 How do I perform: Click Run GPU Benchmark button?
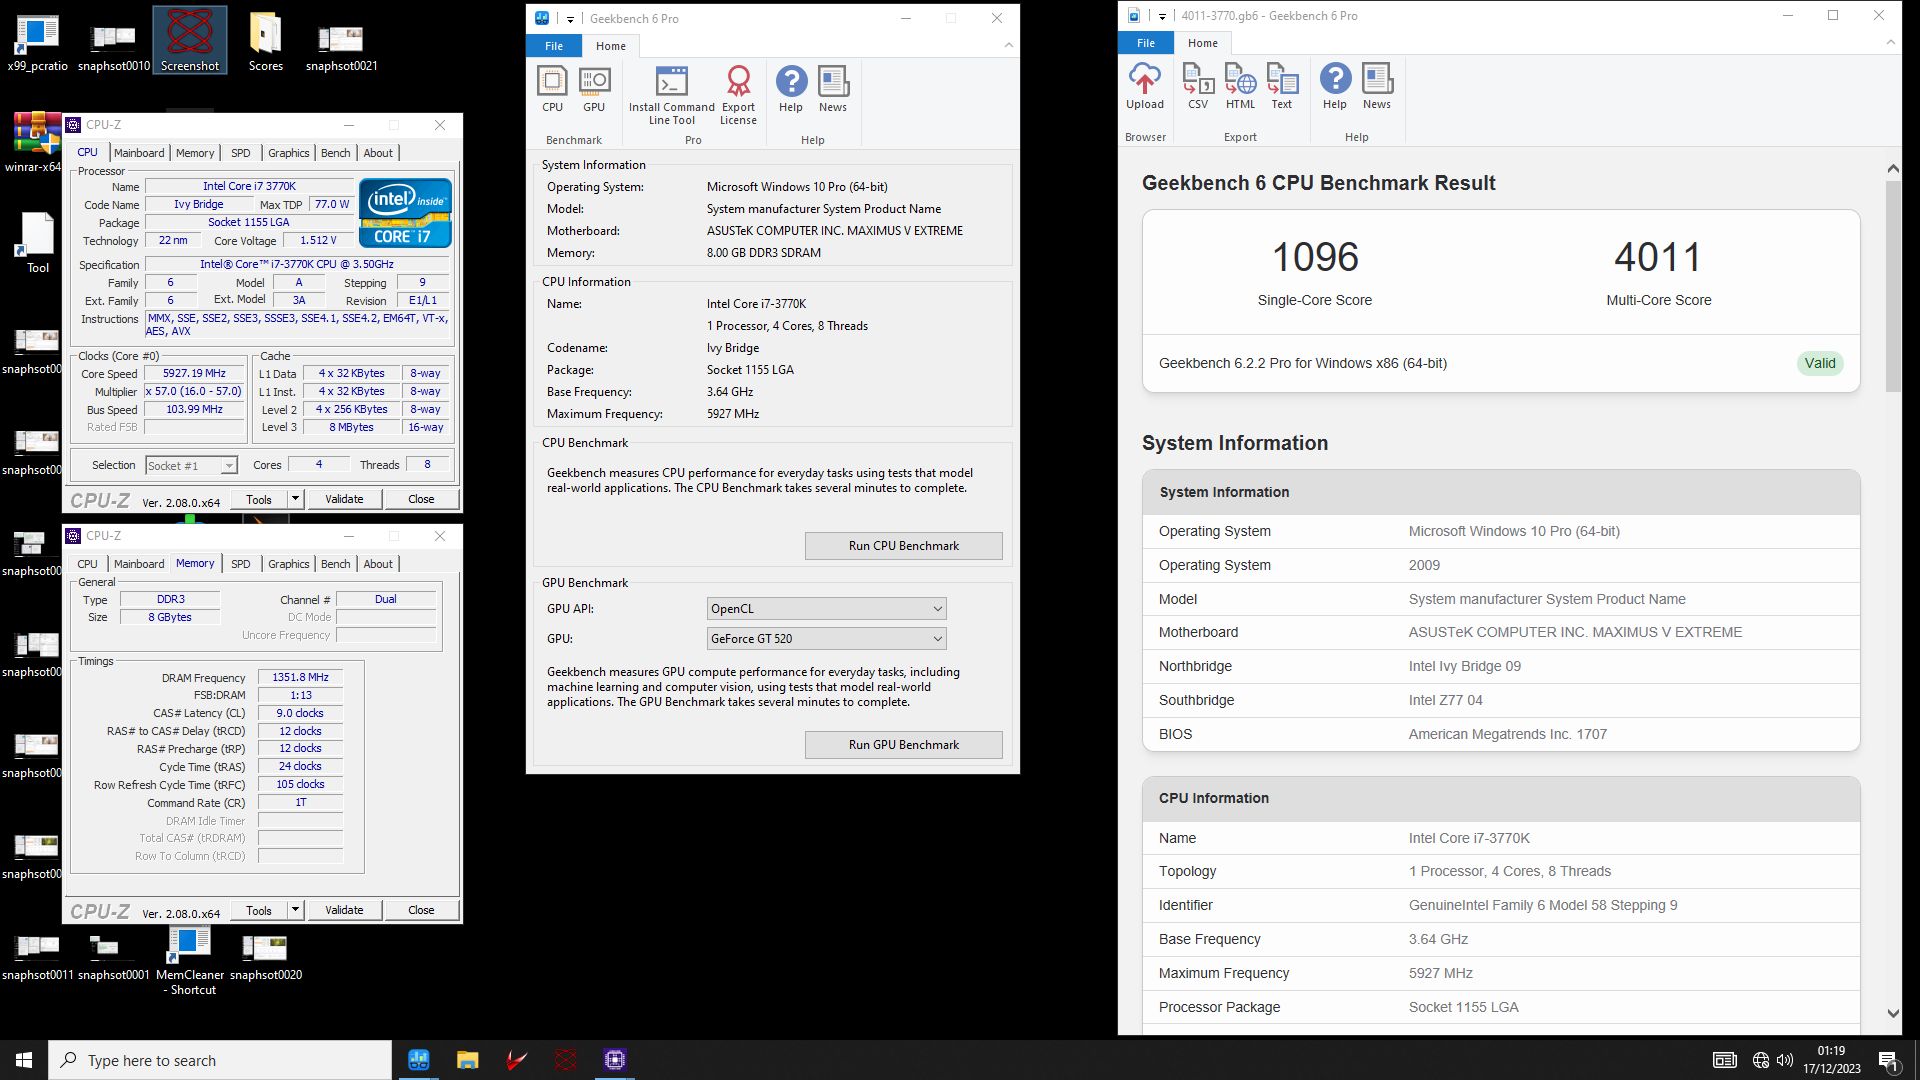pos(904,745)
